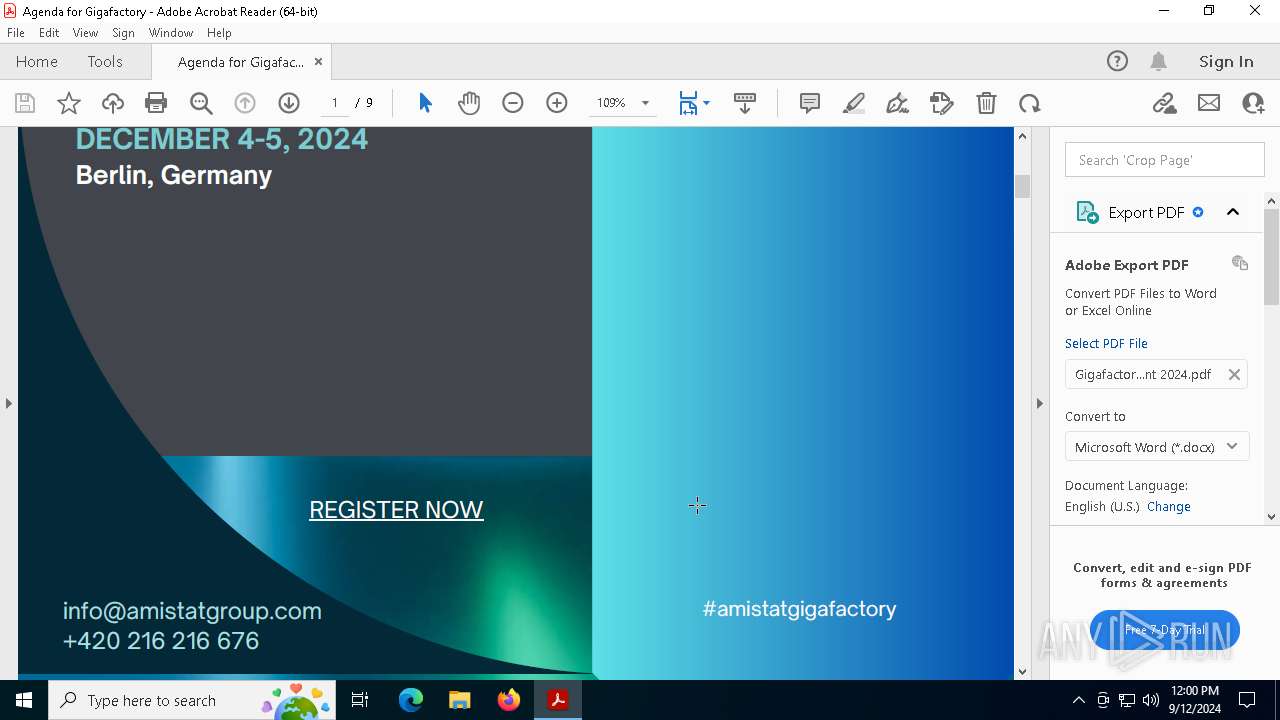The height and width of the screenshot is (720, 1280).
Task: Zoom out with the minus circle icon
Action: click(x=513, y=103)
